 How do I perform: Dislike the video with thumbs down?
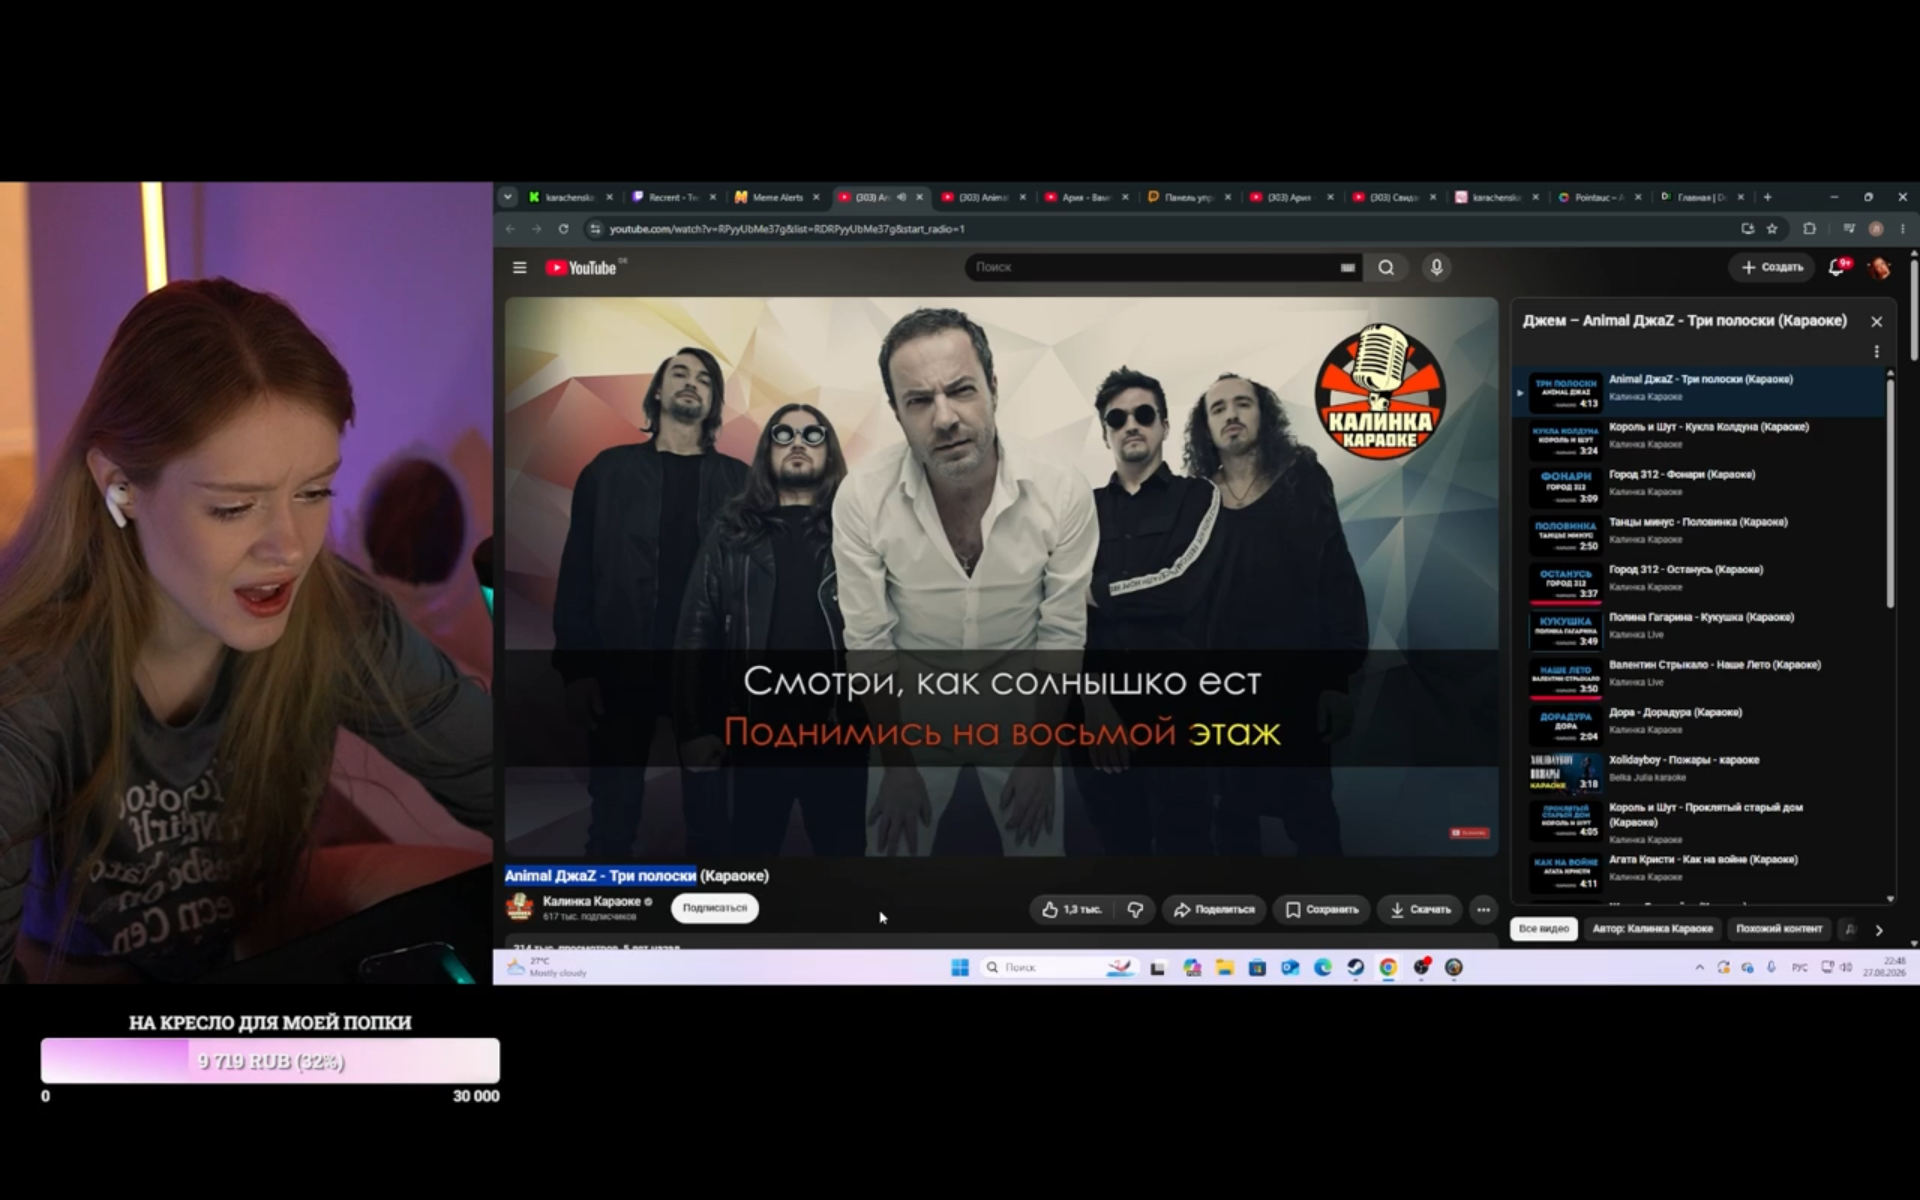[1135, 909]
